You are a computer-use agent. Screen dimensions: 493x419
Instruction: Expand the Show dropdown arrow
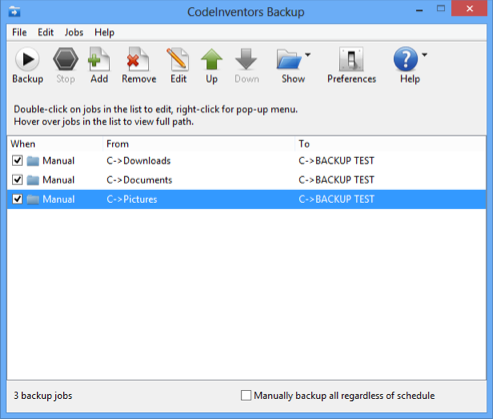click(x=308, y=55)
